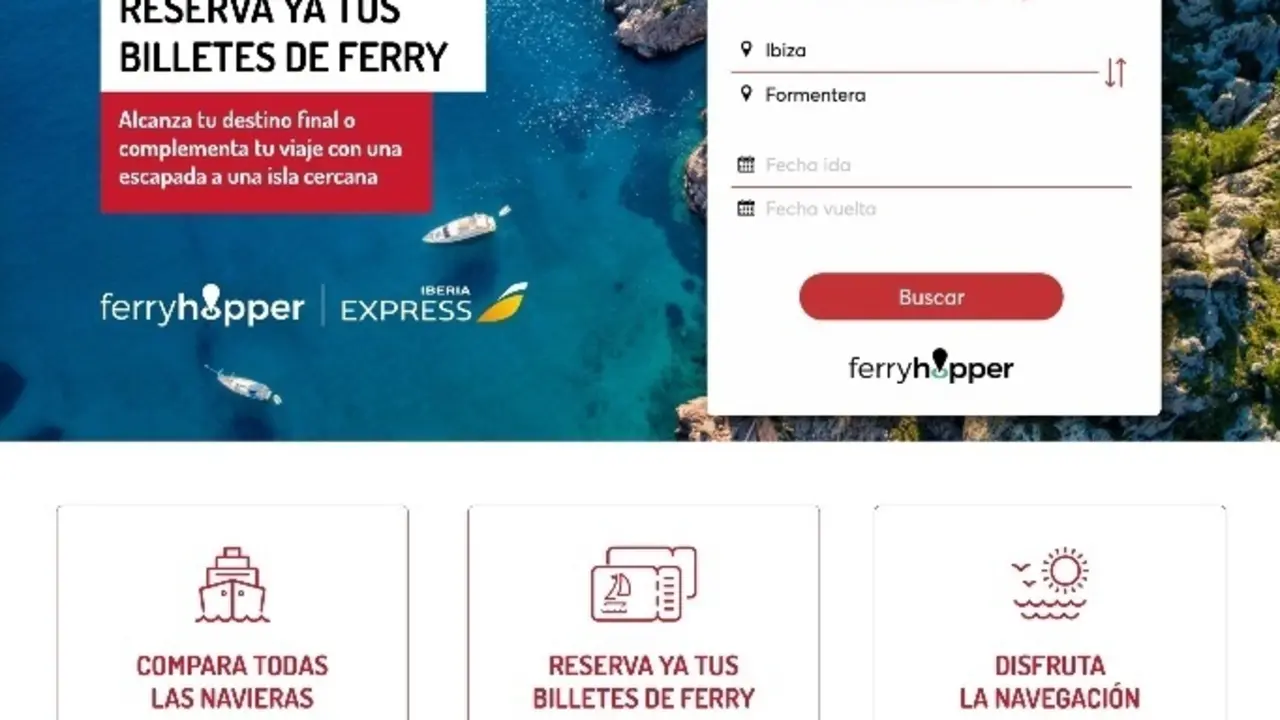This screenshot has height=720, width=1280.
Task: Open the Fecha ida date picker
Action: coord(931,165)
